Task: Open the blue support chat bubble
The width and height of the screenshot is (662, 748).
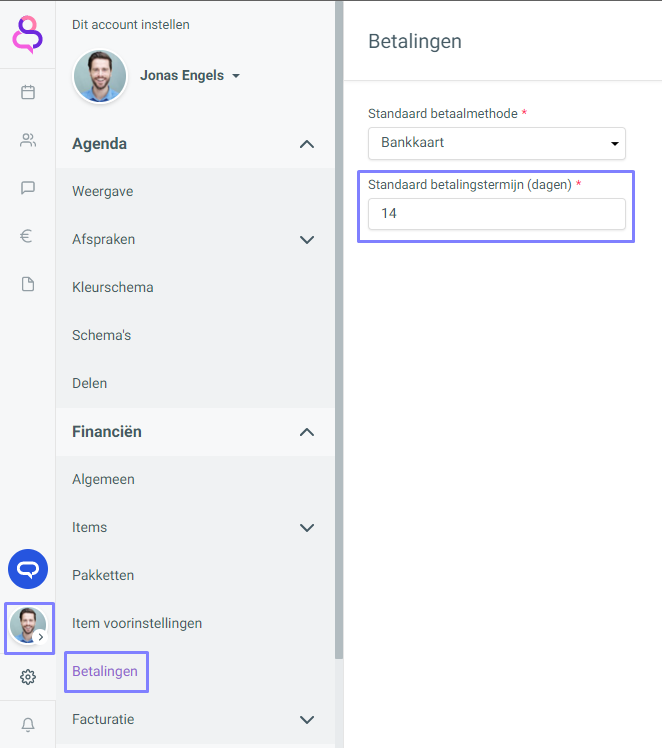Action: pos(28,569)
